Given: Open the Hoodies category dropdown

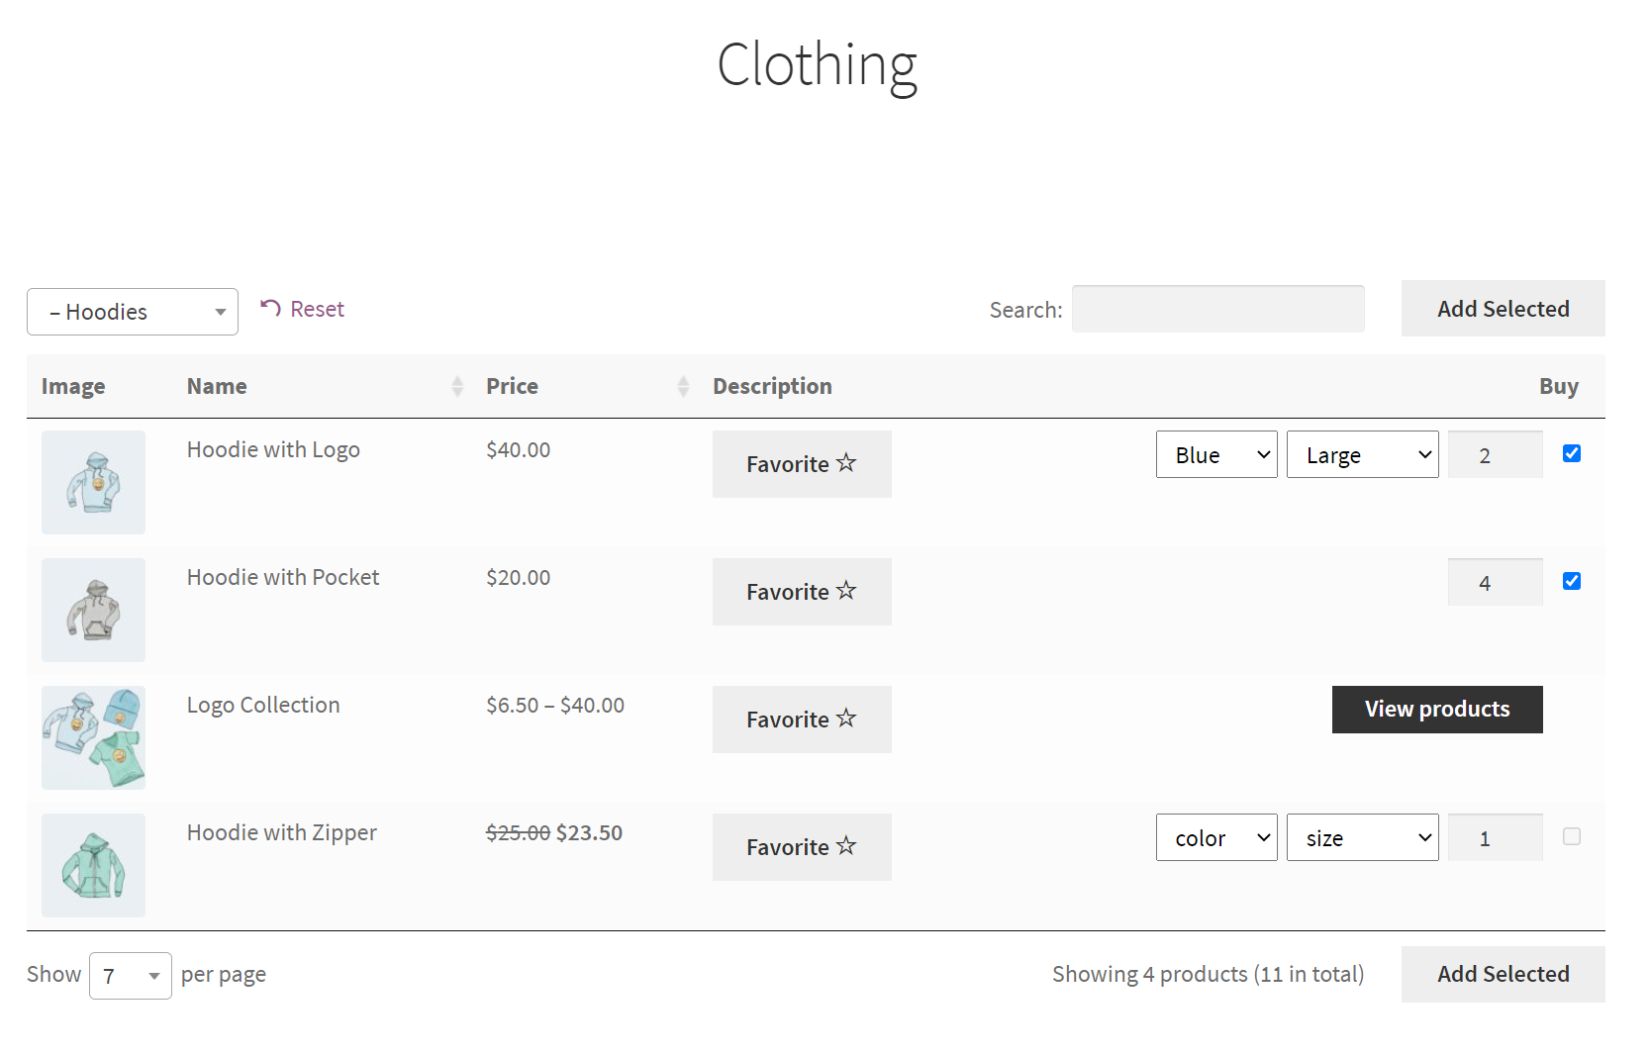Looking at the screenshot, I should (132, 311).
